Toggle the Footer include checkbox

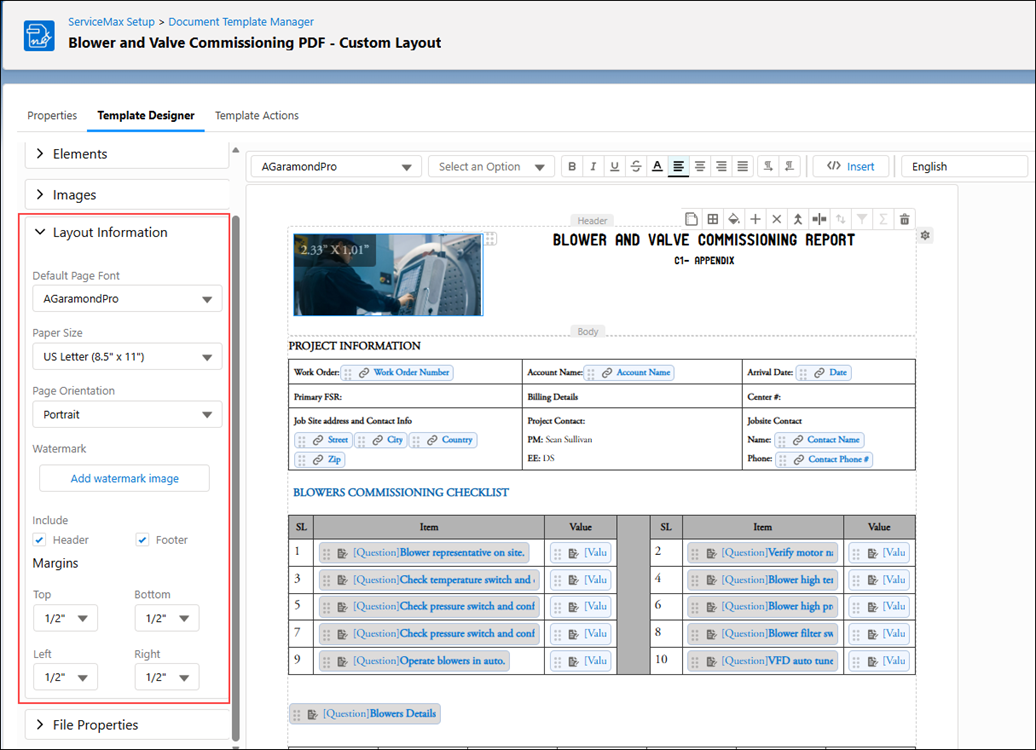point(142,540)
